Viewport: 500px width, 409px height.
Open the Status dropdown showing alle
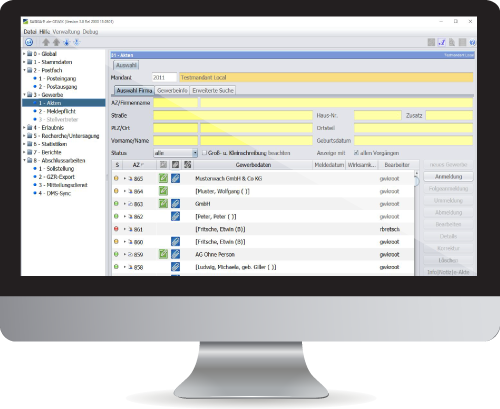click(175, 153)
